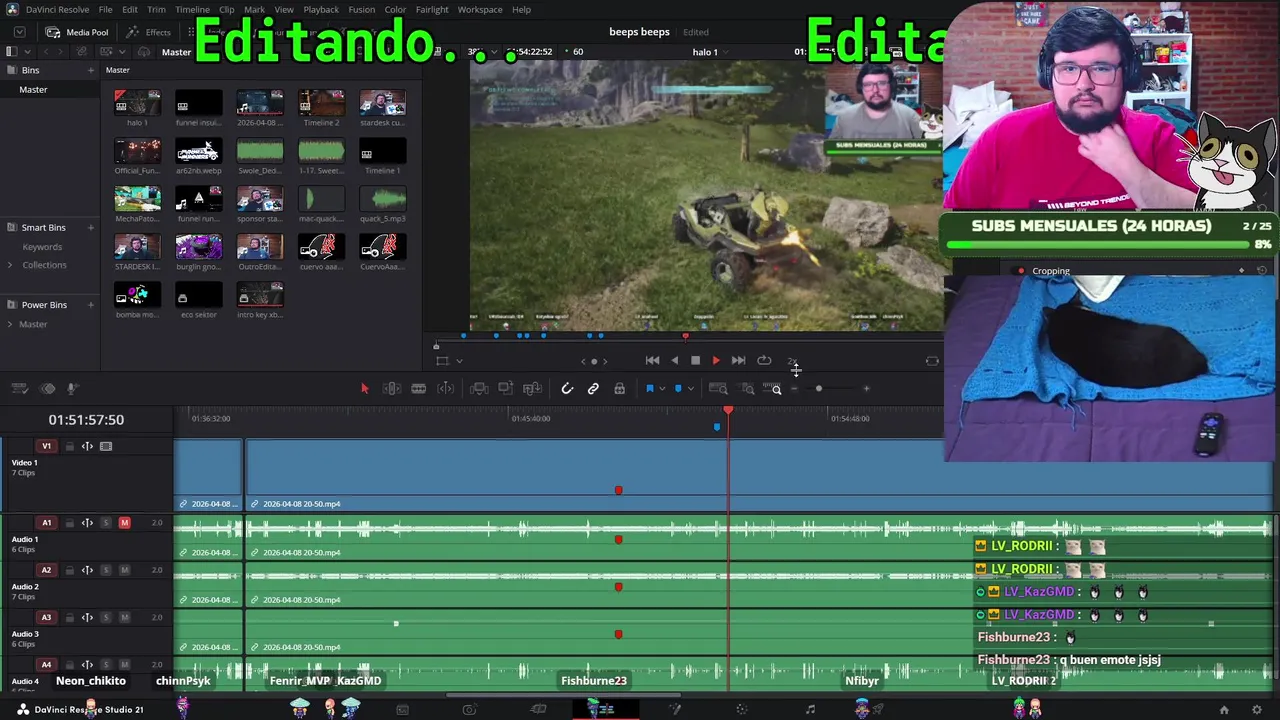Switch to the Edit page icon
Screen dimensions: 1280x720
606,710
